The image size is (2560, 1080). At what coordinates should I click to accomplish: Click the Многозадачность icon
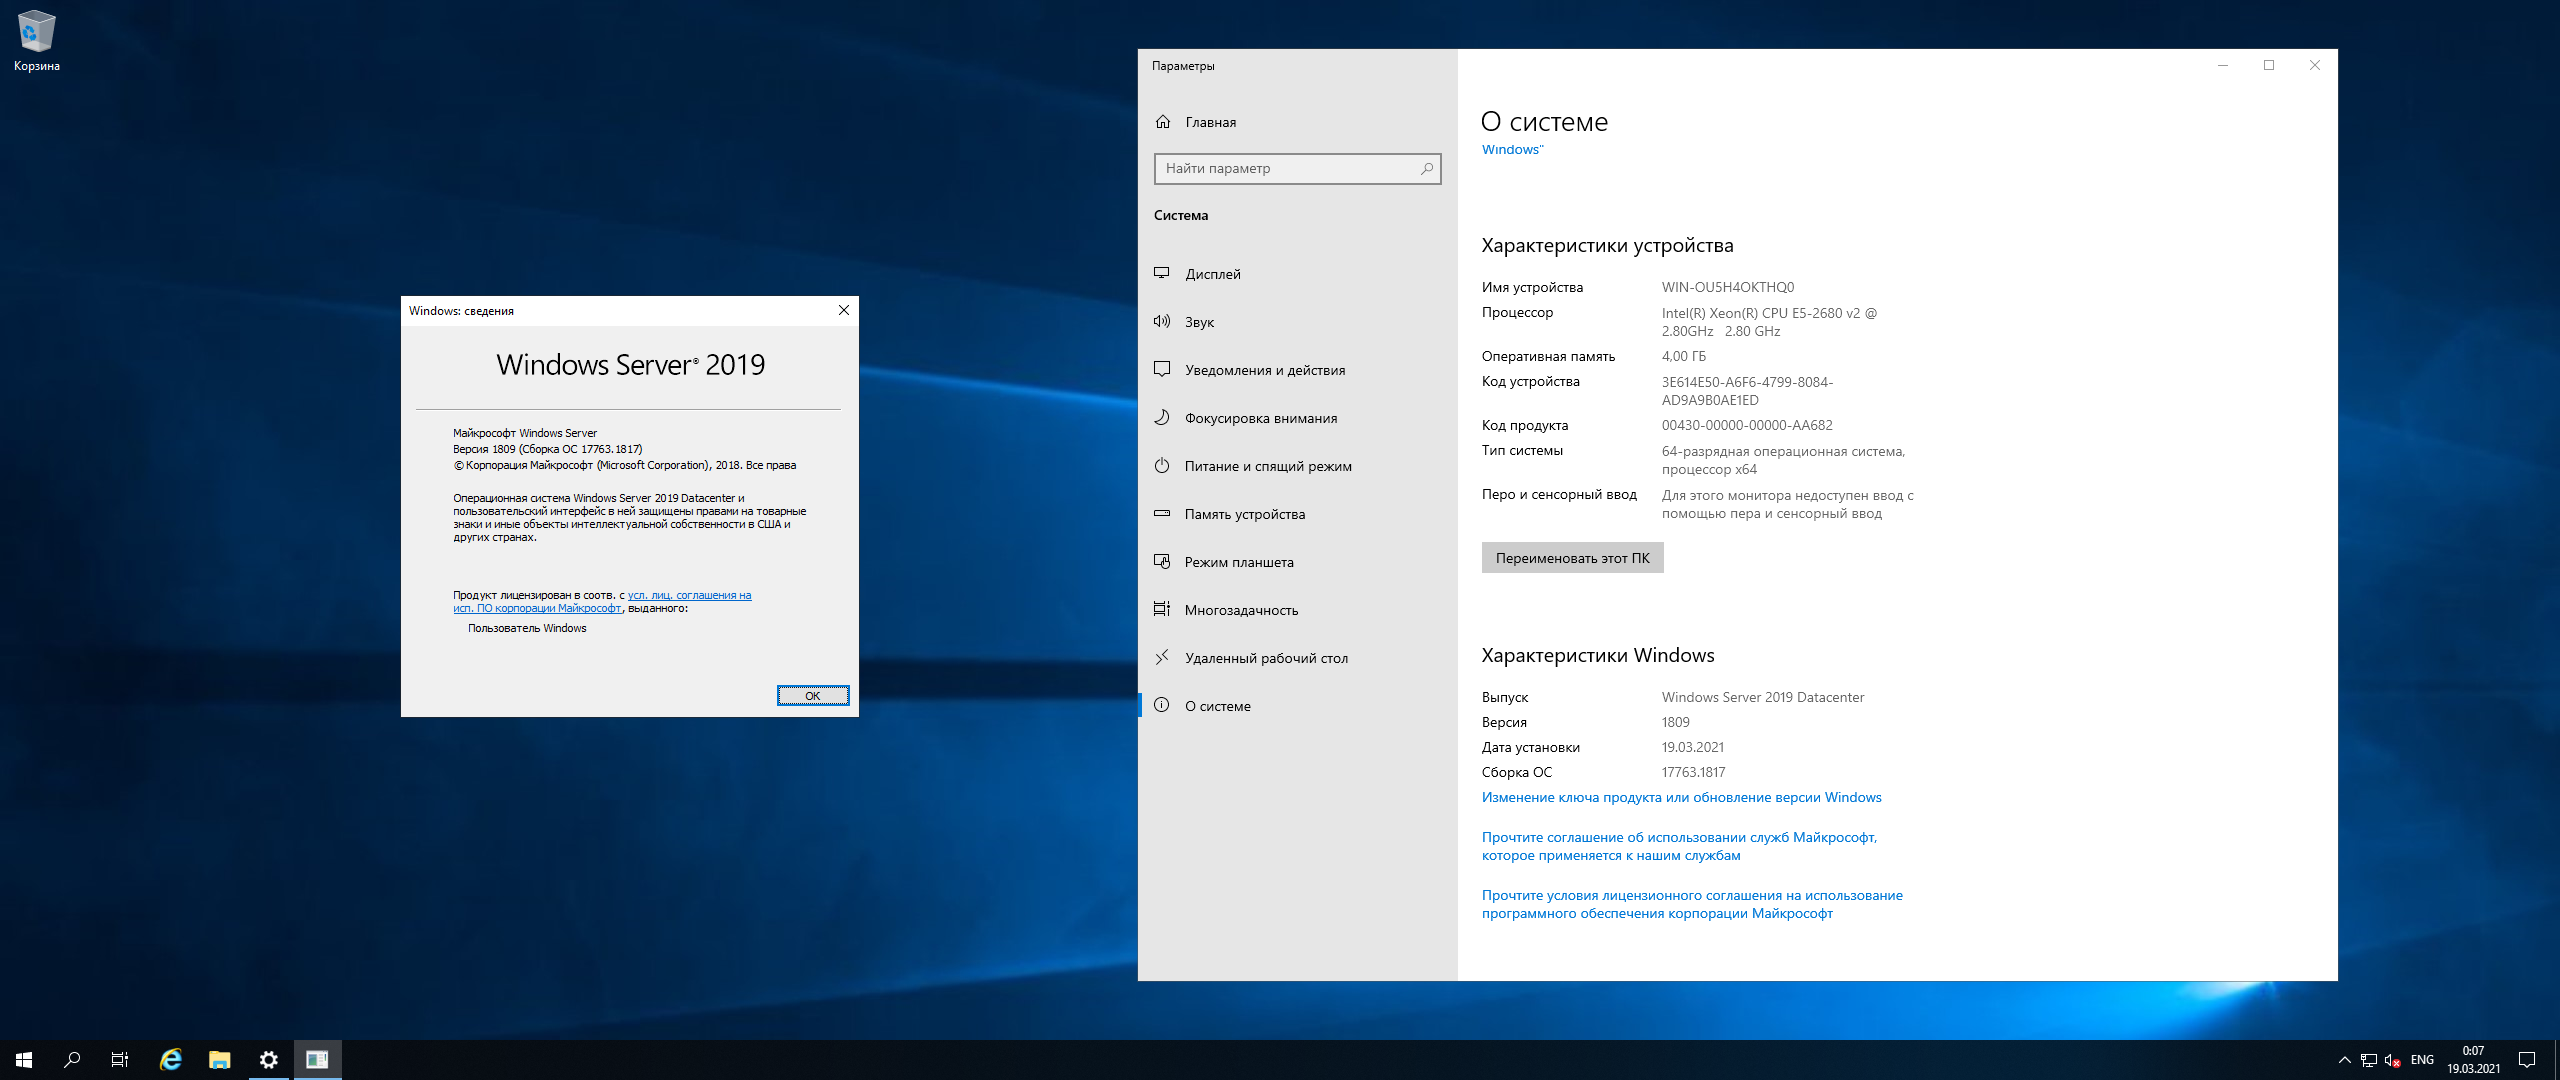coord(1162,609)
